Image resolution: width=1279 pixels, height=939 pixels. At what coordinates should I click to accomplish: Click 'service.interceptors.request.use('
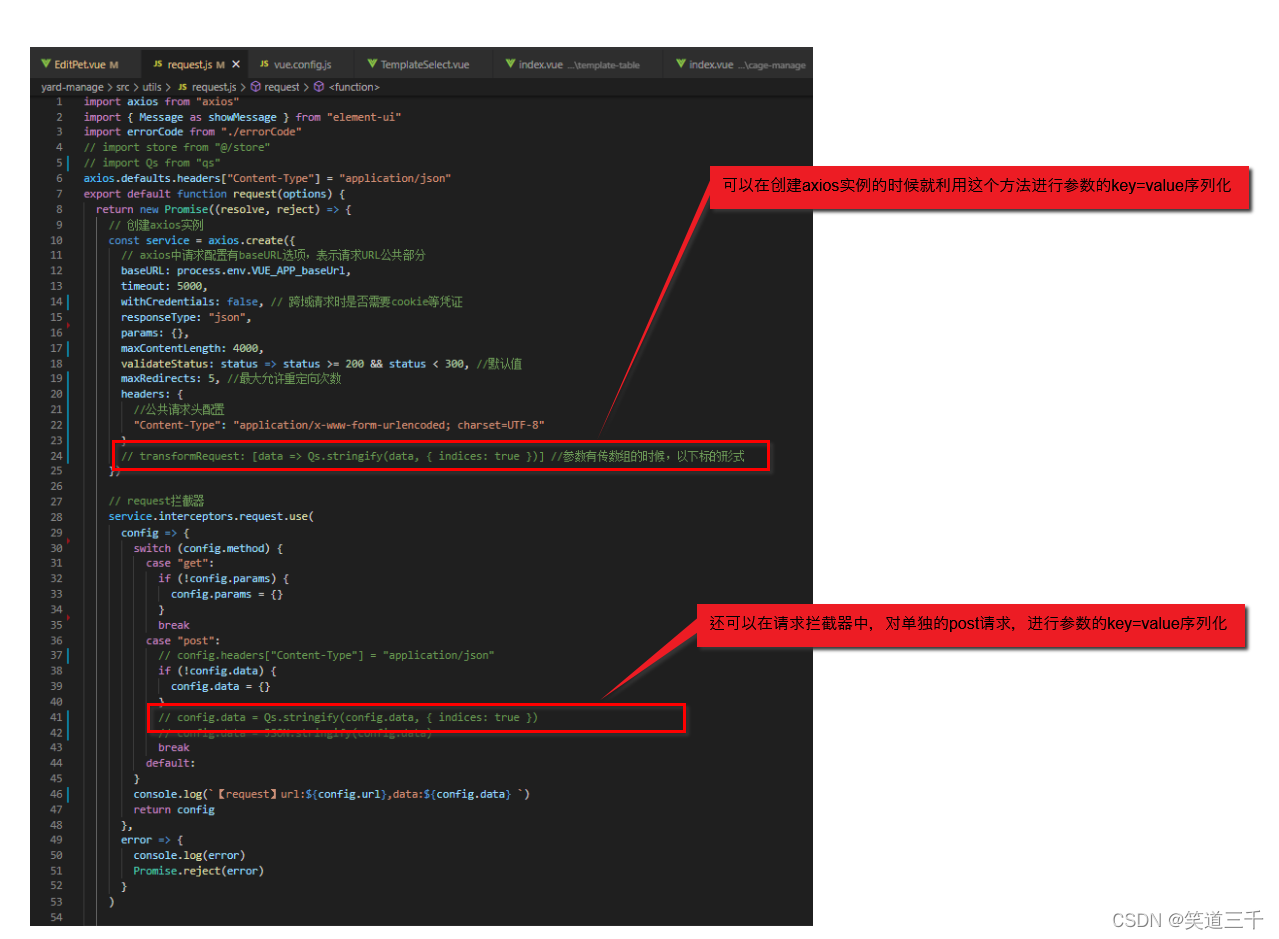click(x=212, y=517)
